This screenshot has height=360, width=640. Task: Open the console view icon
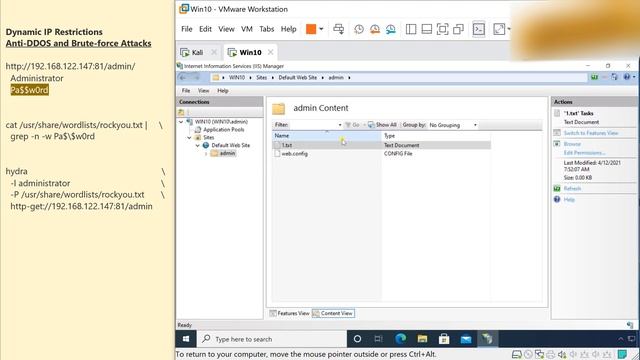click(x=479, y=29)
